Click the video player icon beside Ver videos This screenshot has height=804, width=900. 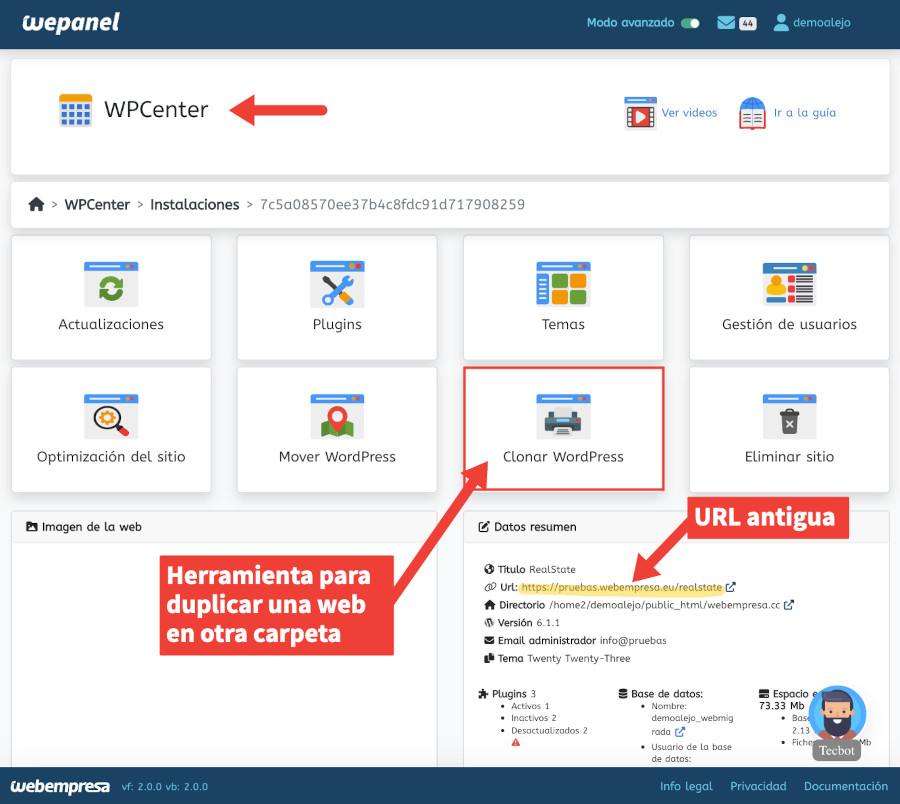(x=641, y=113)
